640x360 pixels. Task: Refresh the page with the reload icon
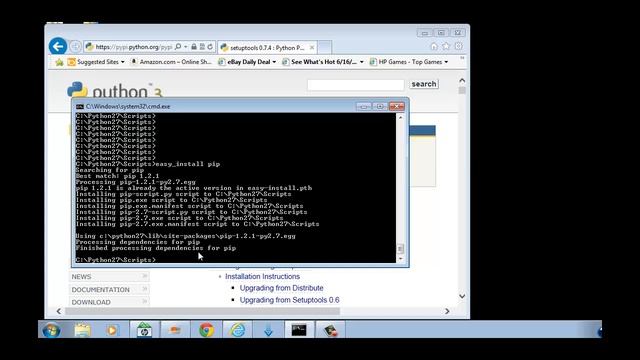[210, 47]
